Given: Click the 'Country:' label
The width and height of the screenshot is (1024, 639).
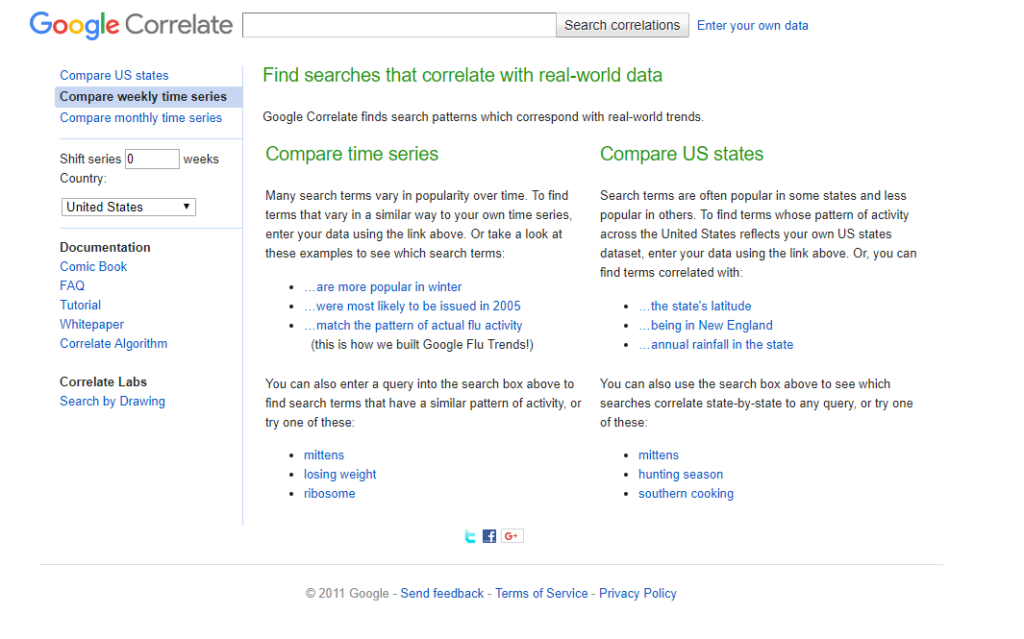Looking at the screenshot, I should click(x=83, y=178).
